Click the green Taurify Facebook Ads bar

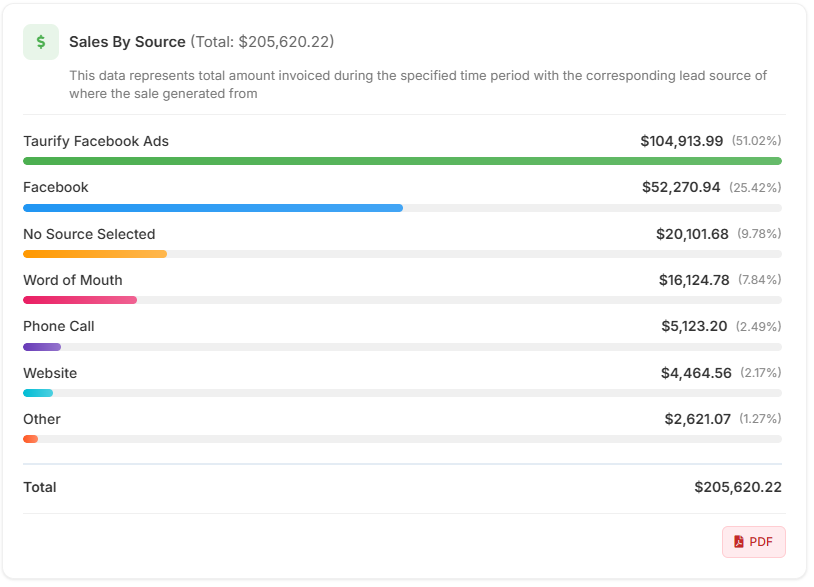click(402, 161)
